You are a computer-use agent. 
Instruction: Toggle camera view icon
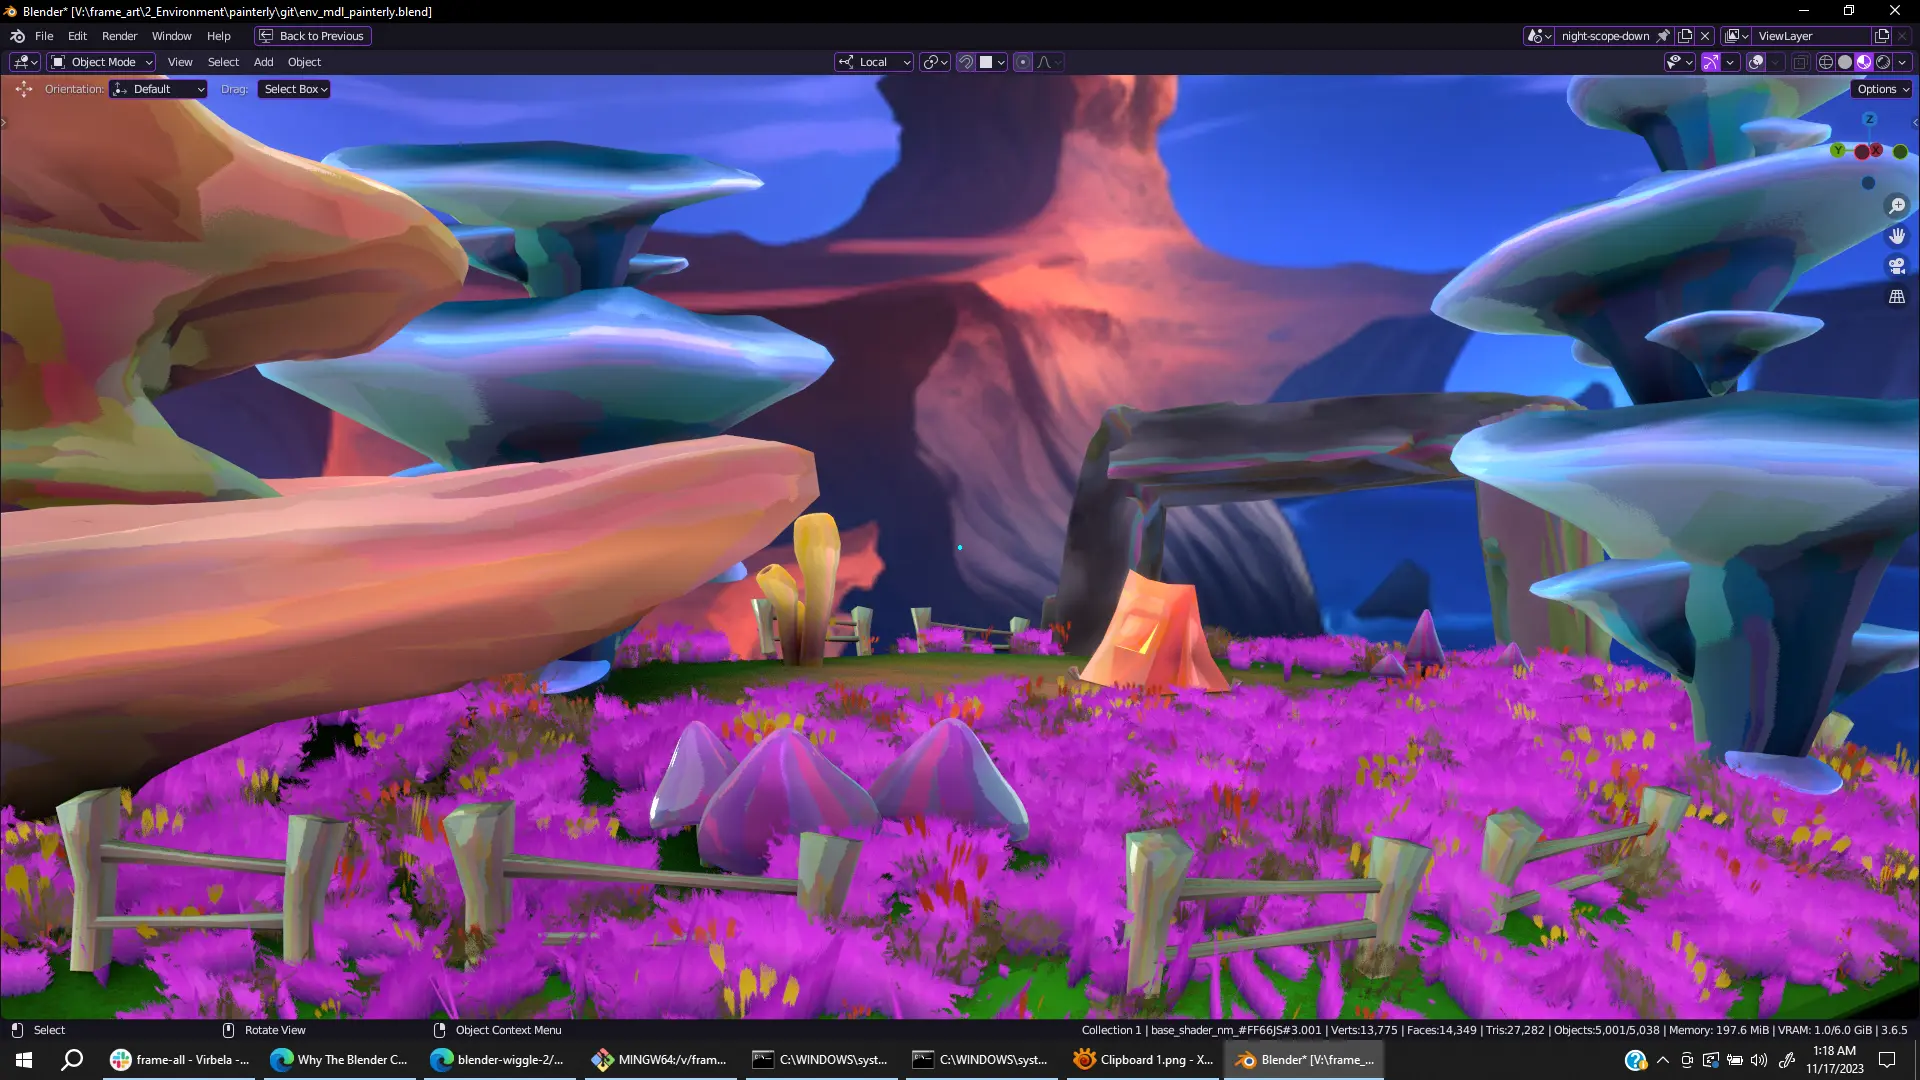click(1897, 266)
